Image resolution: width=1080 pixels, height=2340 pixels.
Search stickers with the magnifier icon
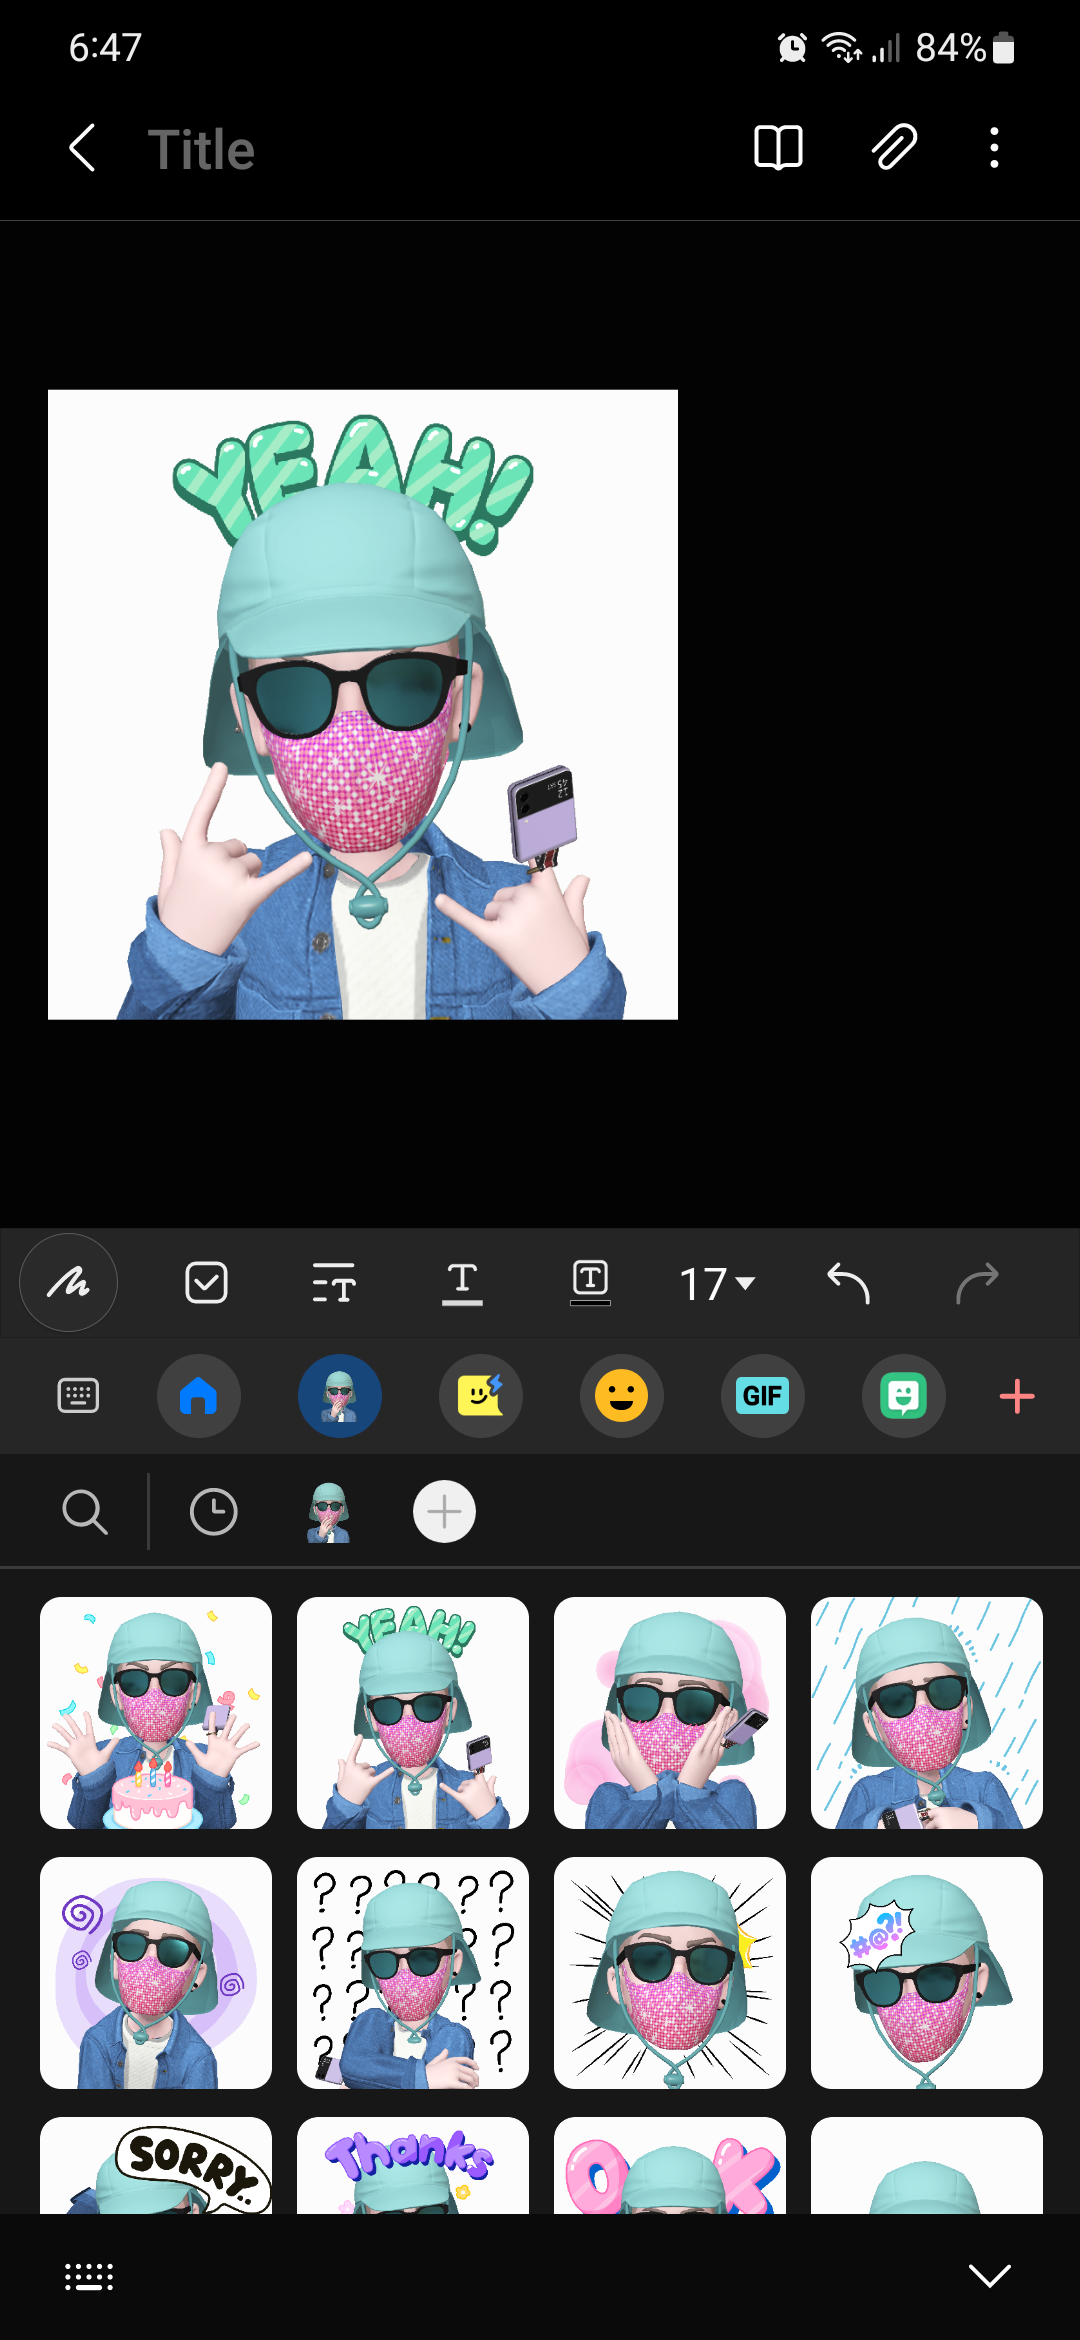tap(85, 1512)
